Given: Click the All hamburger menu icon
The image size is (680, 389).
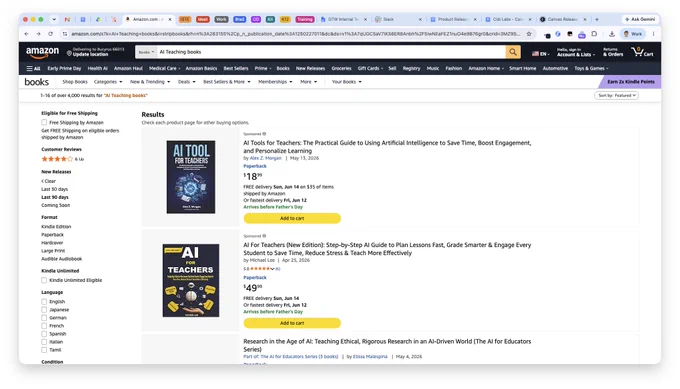Looking at the screenshot, I should pos(33,69).
